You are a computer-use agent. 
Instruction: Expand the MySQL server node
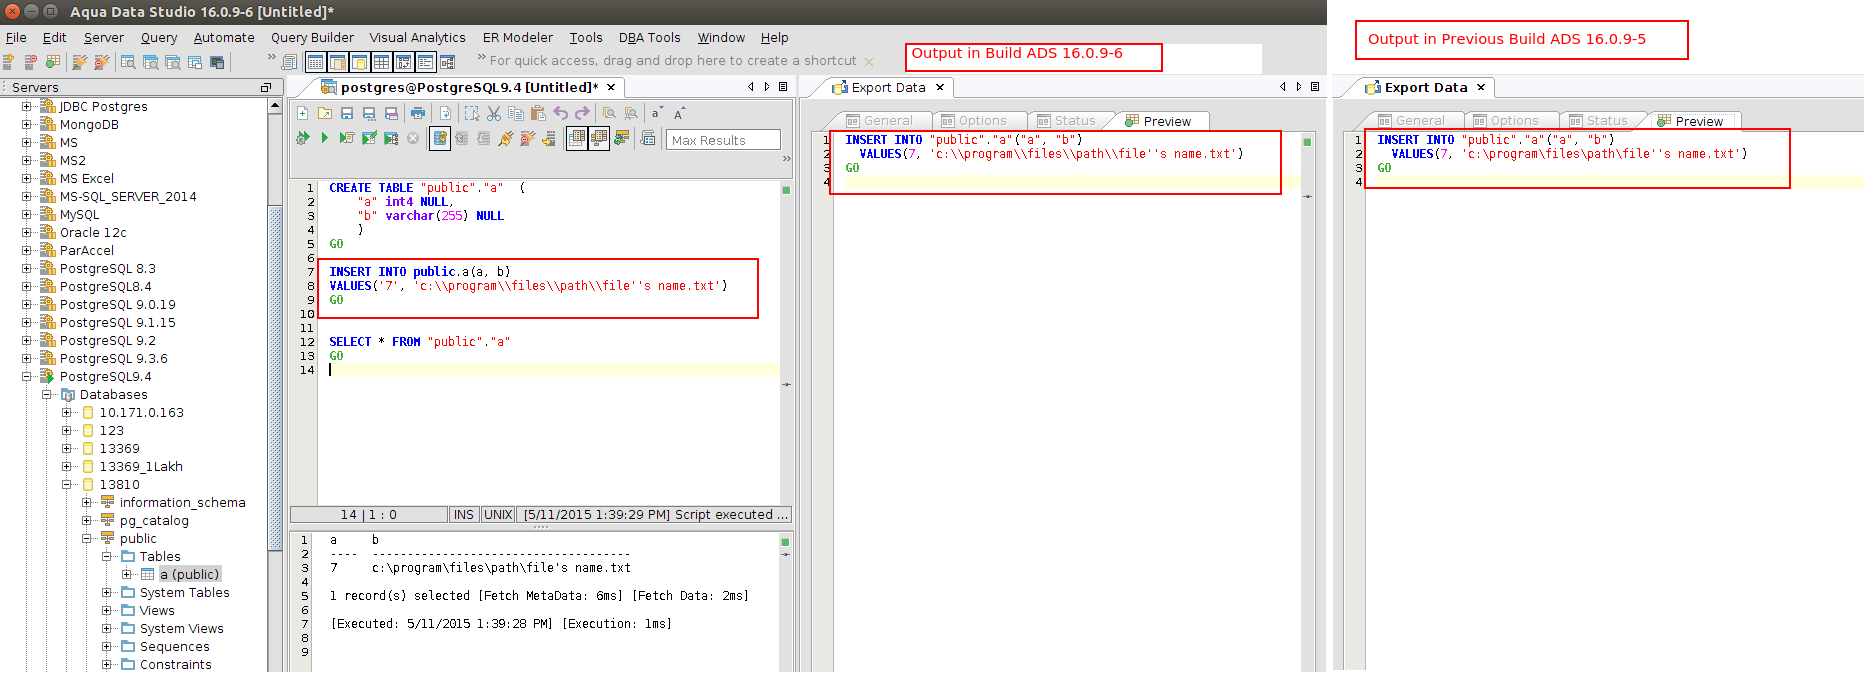(x=27, y=214)
